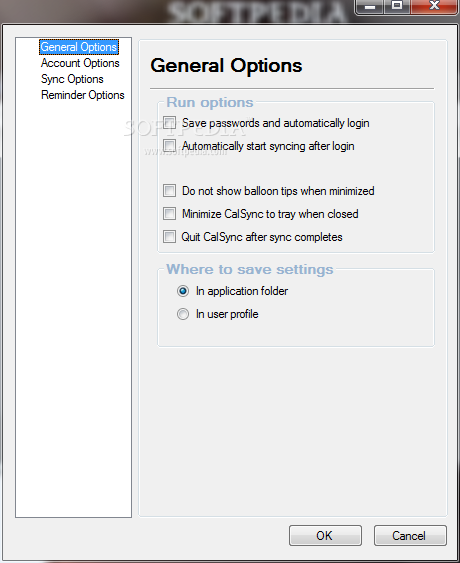Image resolution: width=460 pixels, height=563 pixels.
Task: Dismiss dialog with the Cancel button
Action: click(x=410, y=536)
